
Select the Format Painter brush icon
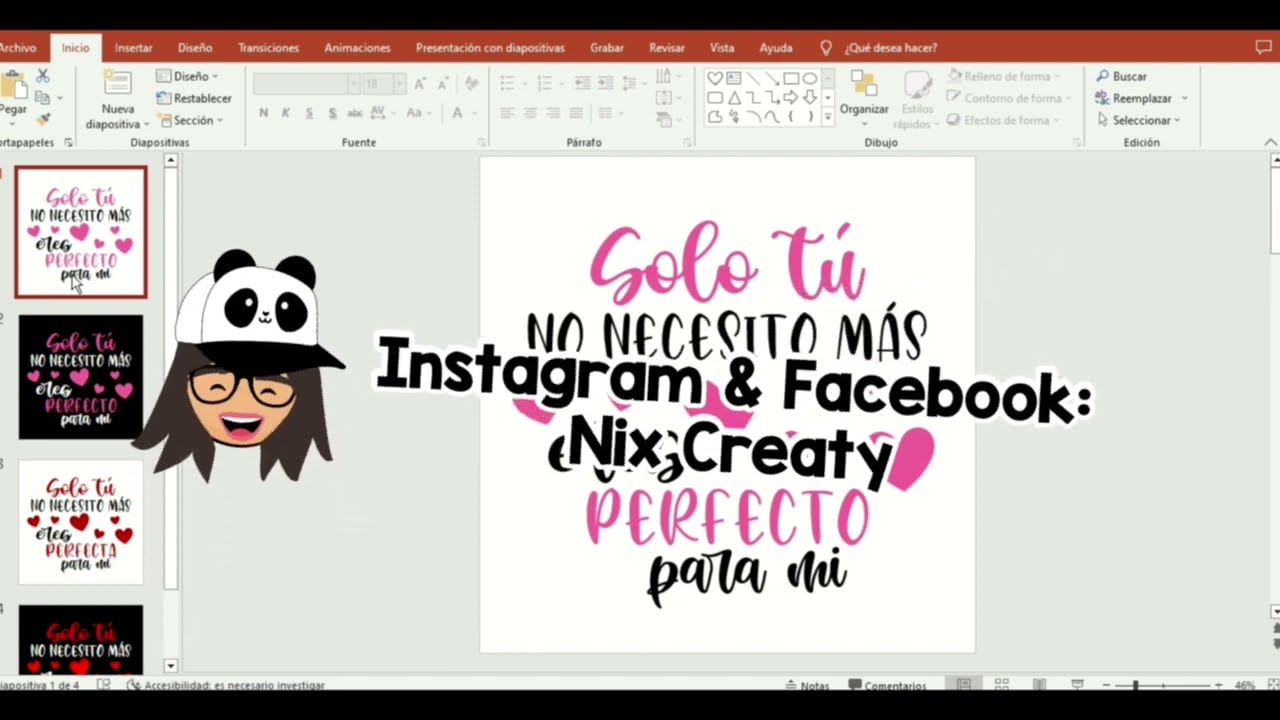42,119
